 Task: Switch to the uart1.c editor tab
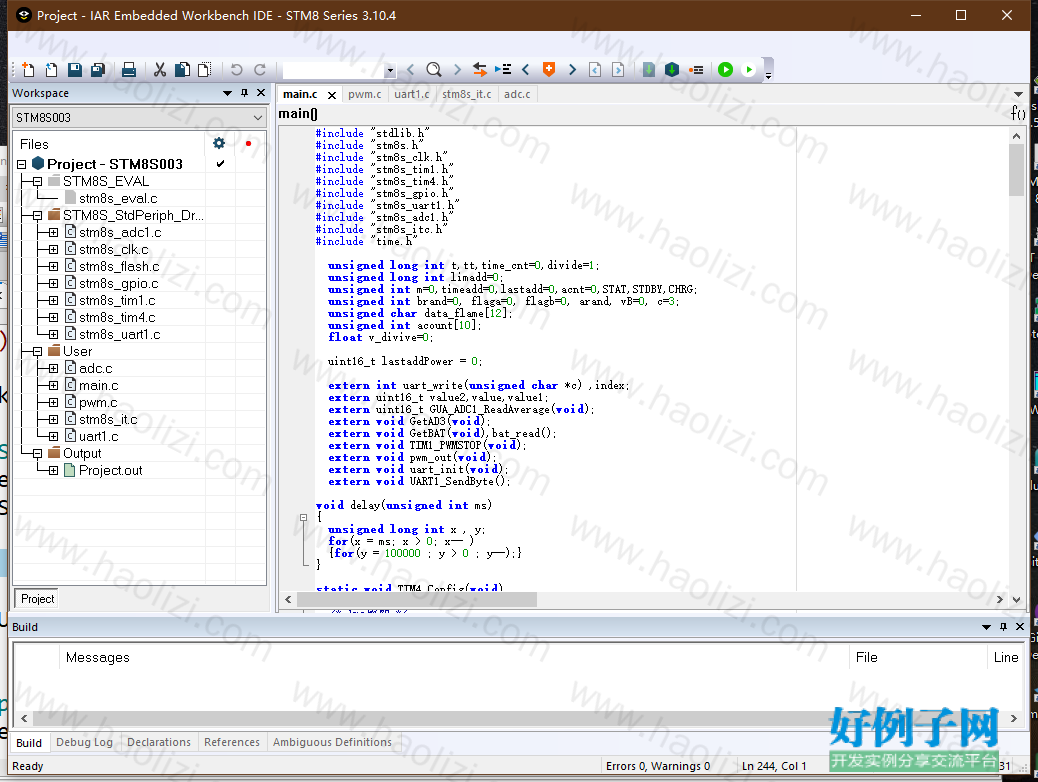(412, 94)
